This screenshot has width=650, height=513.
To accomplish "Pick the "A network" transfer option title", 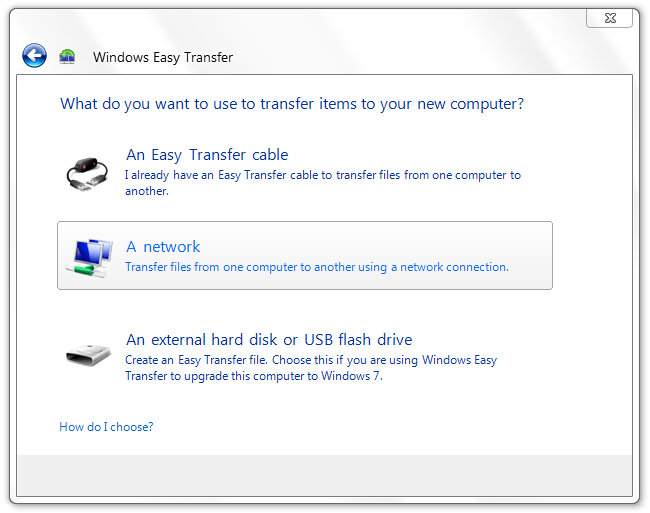I will click(x=163, y=247).
